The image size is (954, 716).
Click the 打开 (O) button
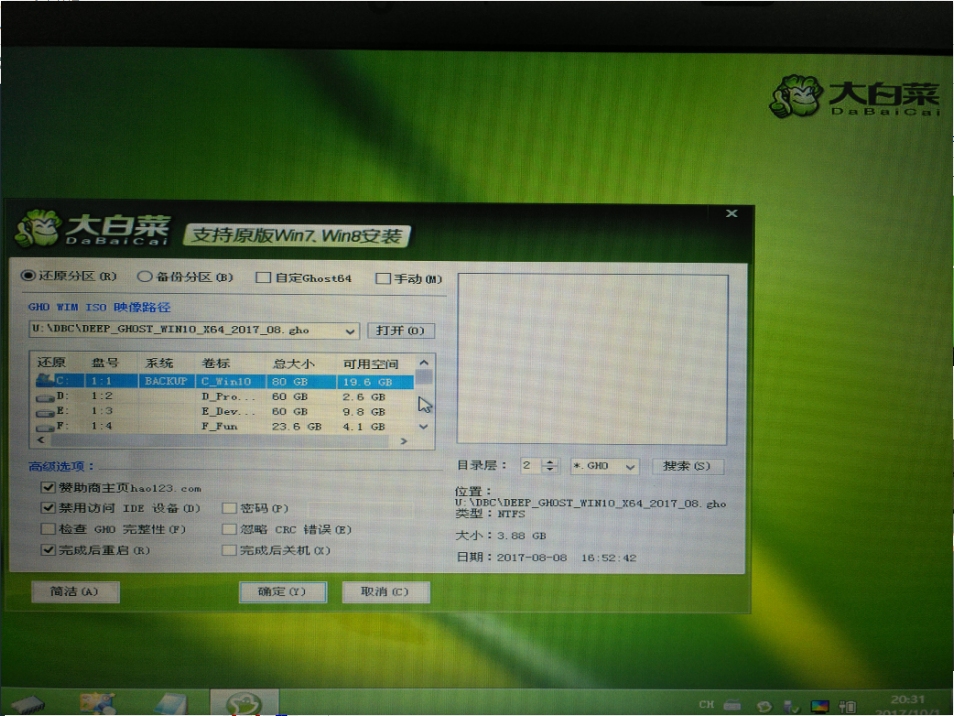click(400, 331)
